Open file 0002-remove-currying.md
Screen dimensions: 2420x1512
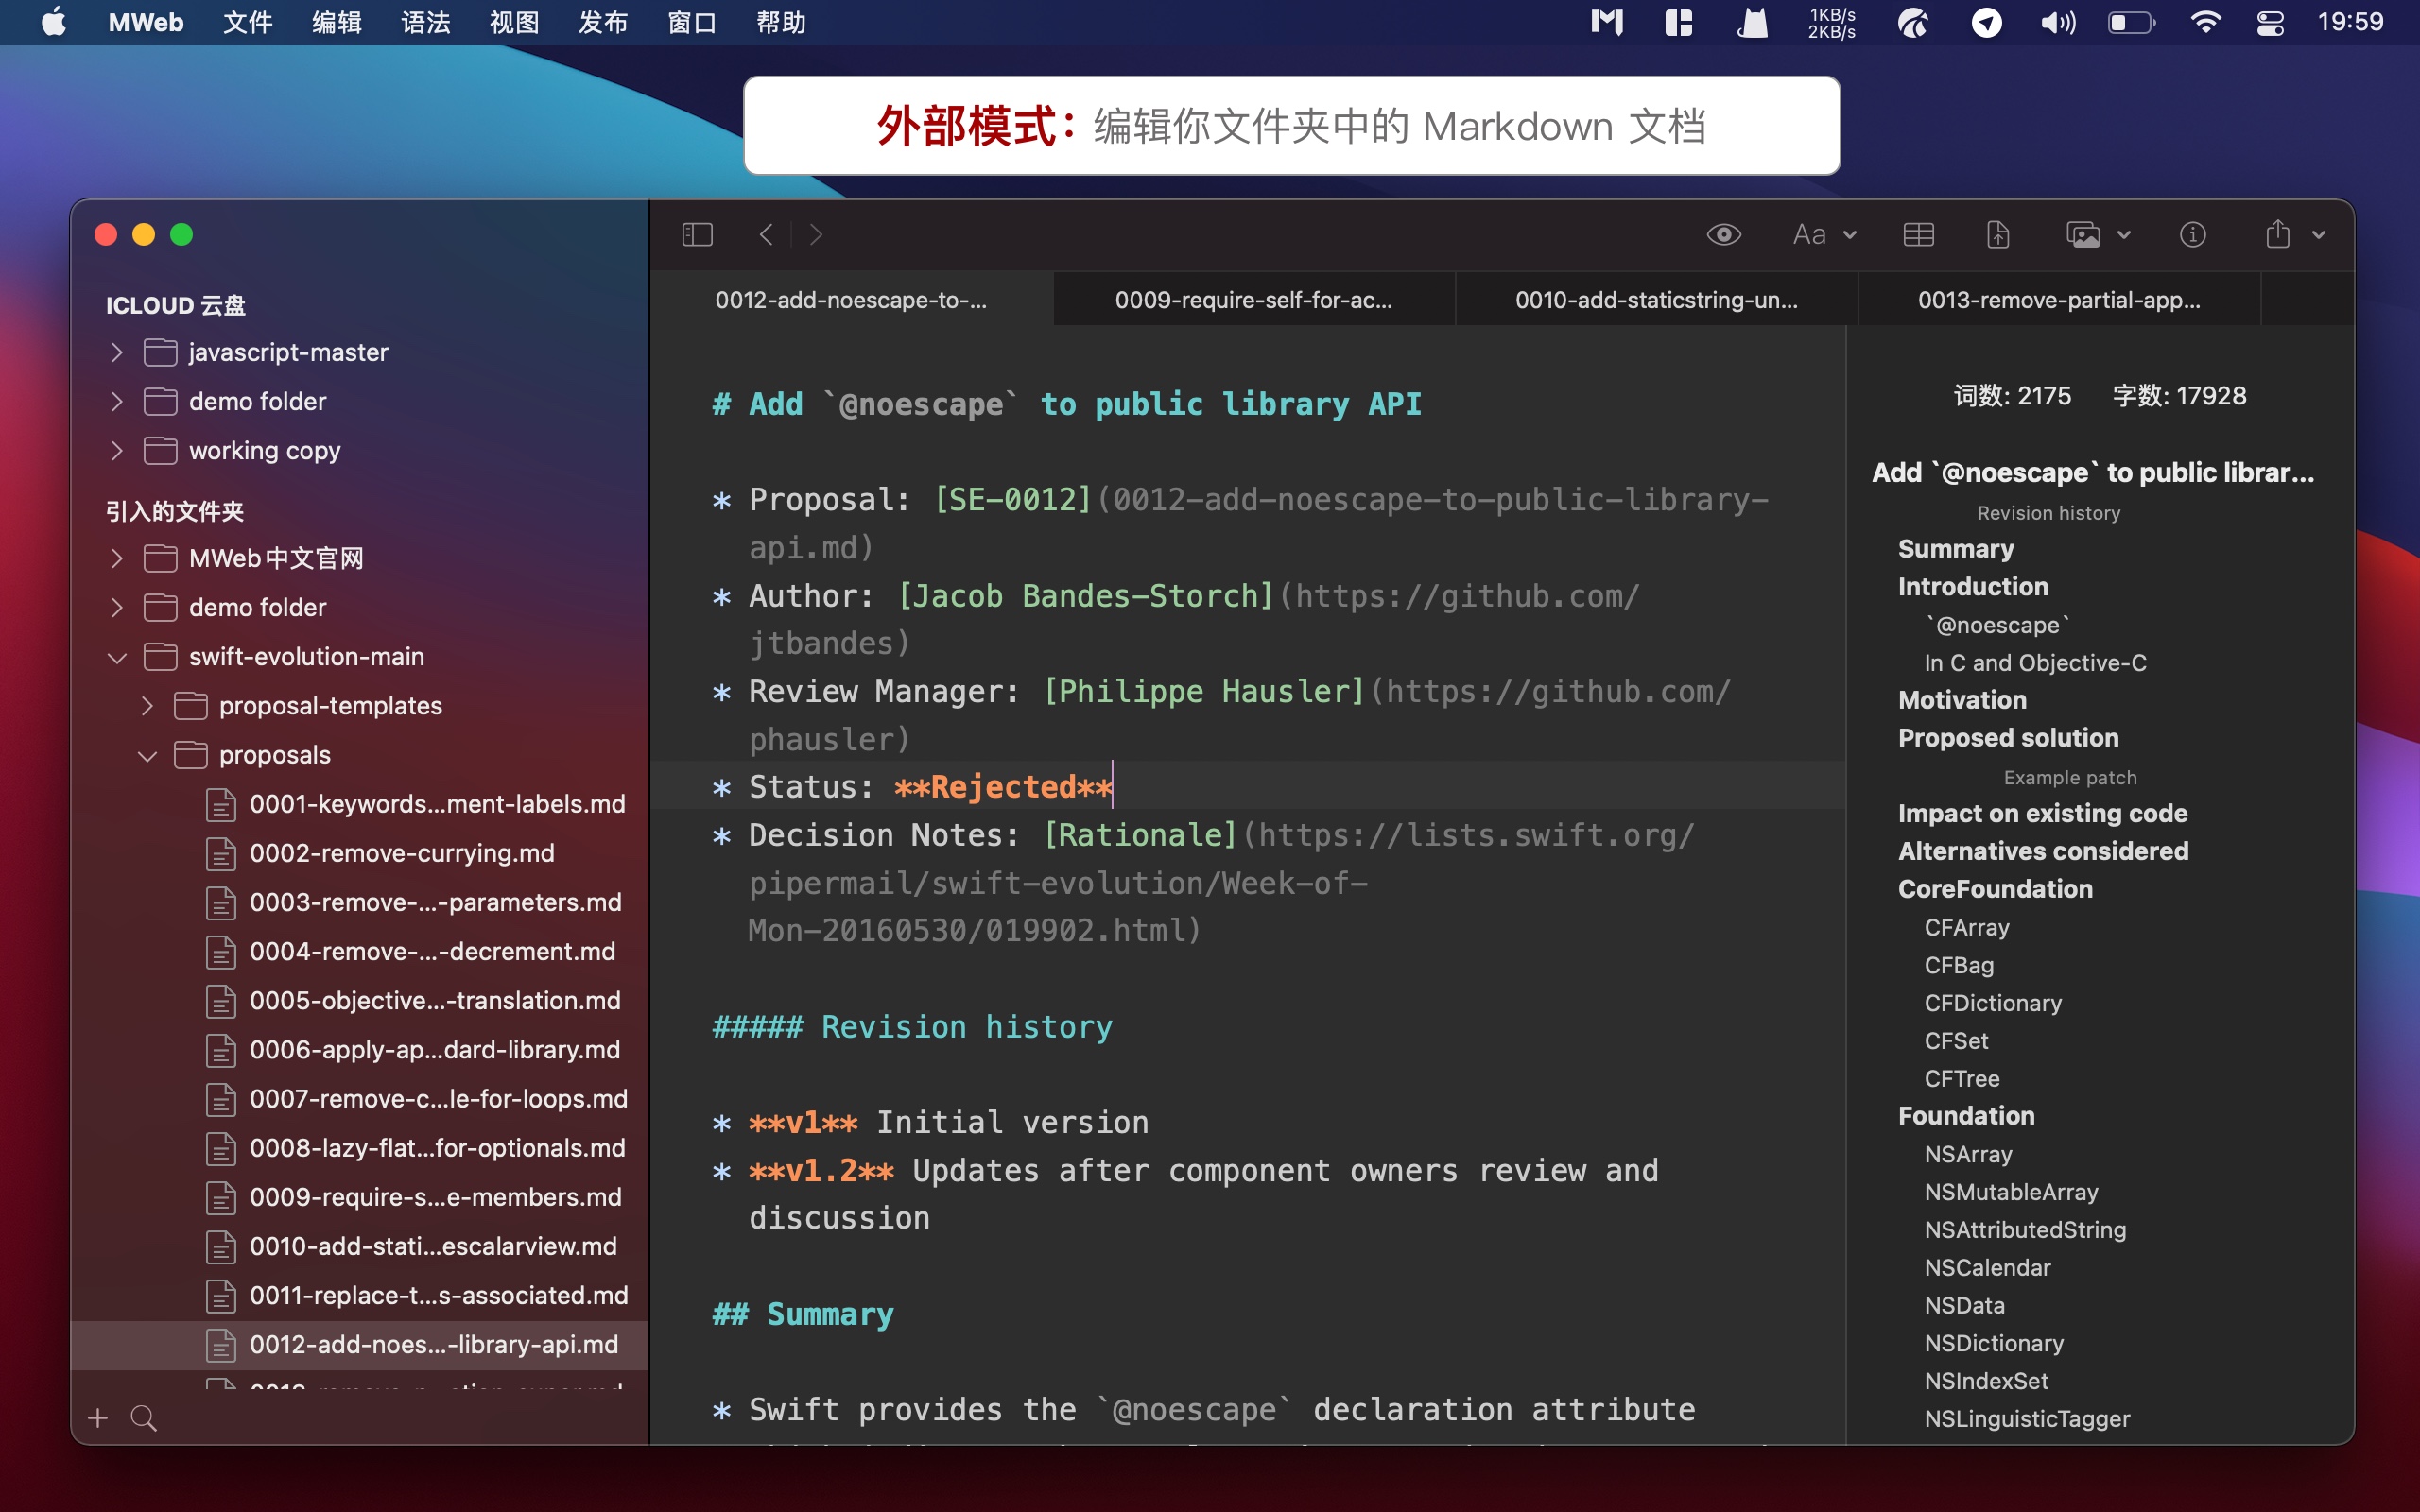click(401, 853)
